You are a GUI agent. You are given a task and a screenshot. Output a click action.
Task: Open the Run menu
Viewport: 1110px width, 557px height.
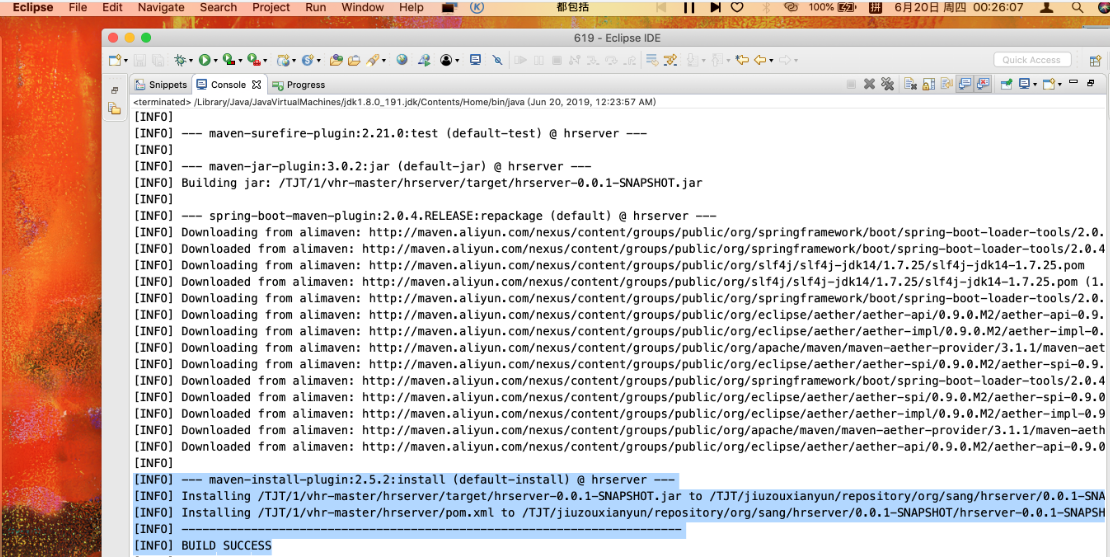(316, 7)
